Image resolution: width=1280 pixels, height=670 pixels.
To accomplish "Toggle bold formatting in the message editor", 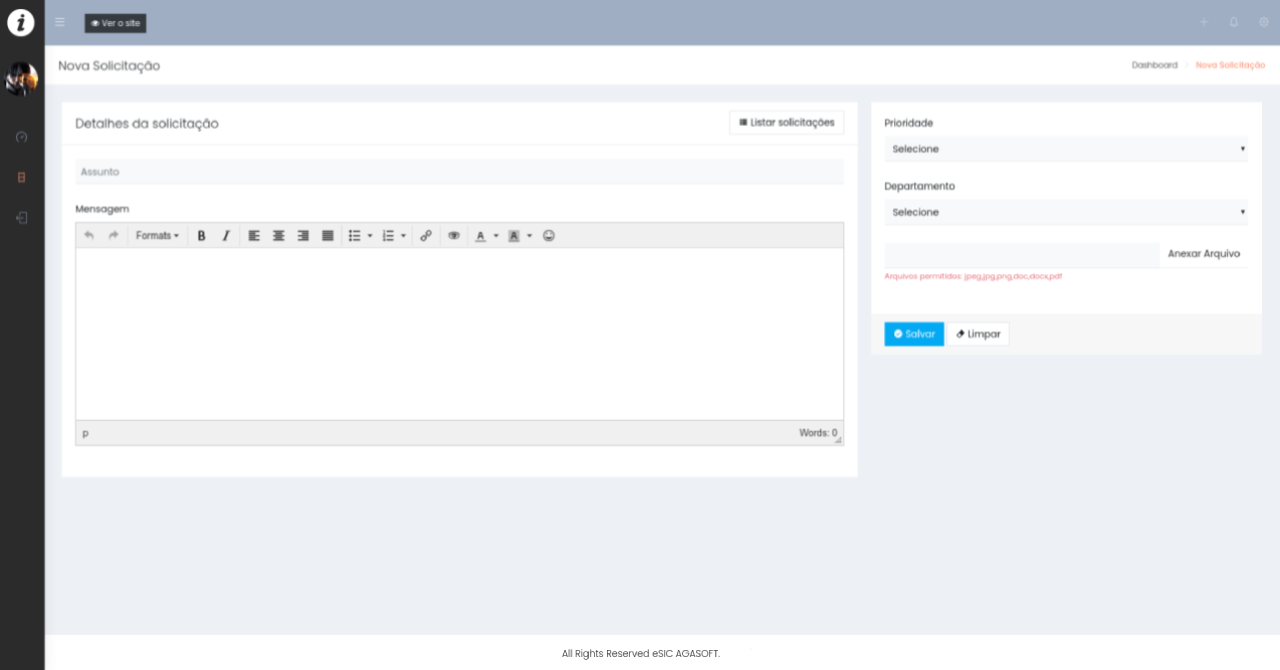I will (201, 236).
